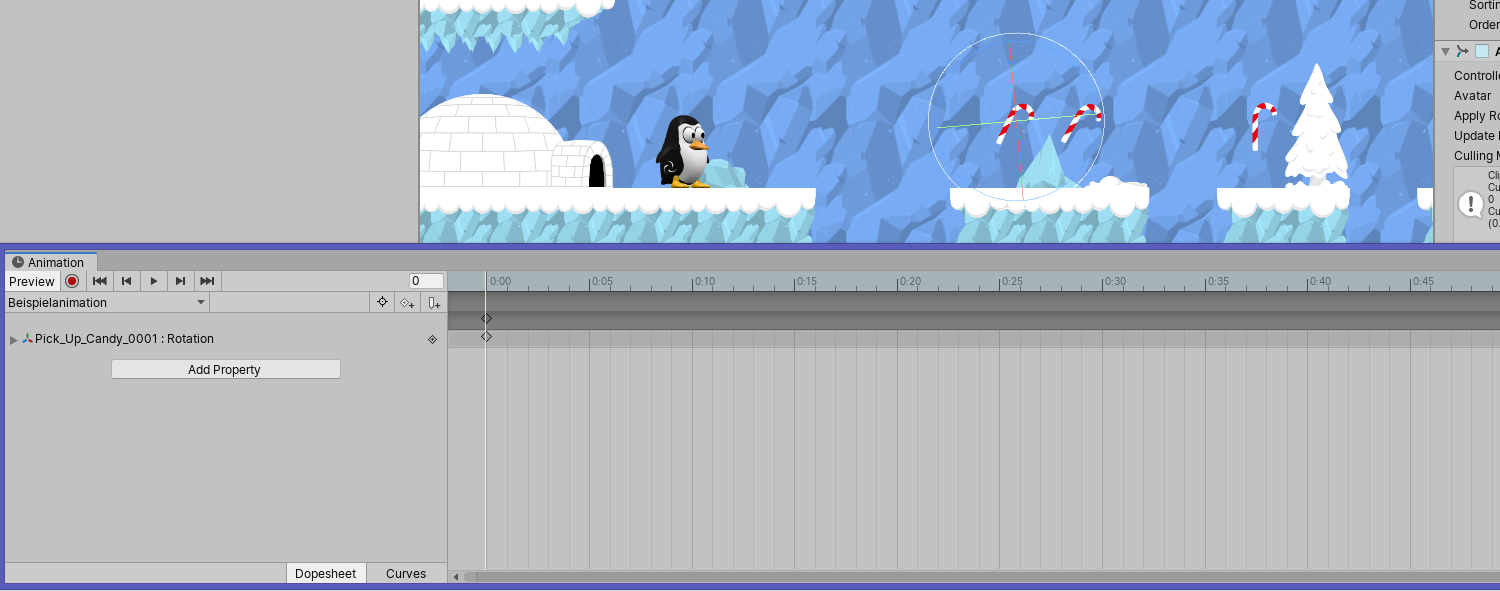
Task: Select the Animation window tab
Action: pyautogui.click(x=52, y=262)
